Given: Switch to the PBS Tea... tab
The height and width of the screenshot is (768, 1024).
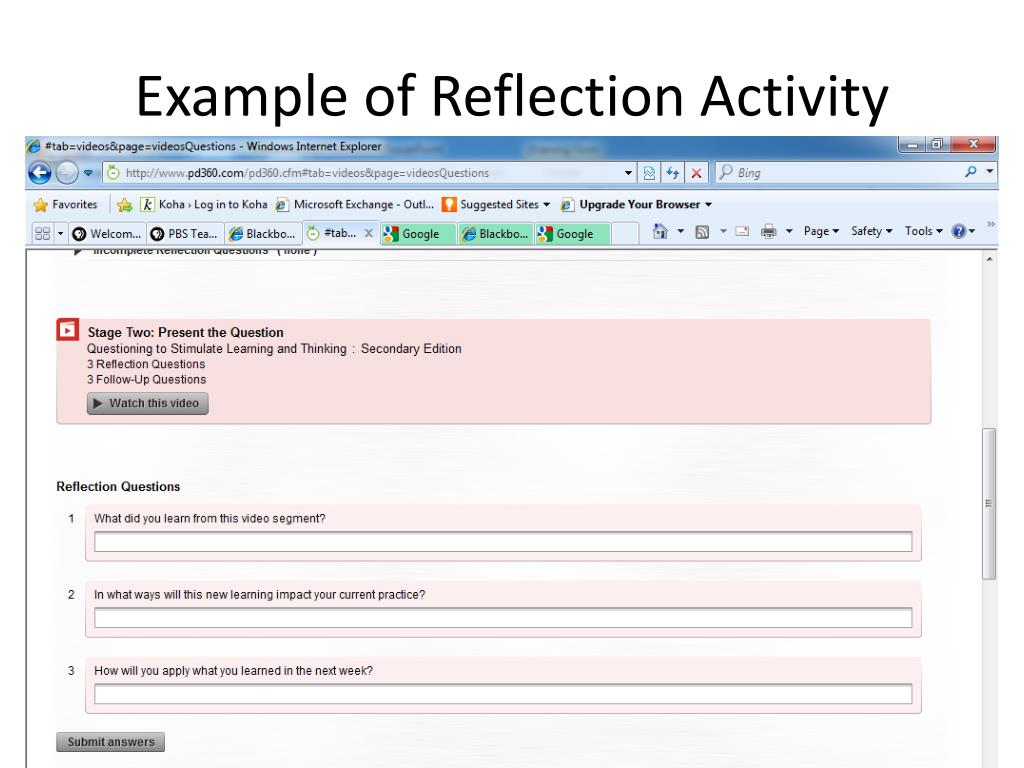Looking at the screenshot, I should [x=185, y=234].
